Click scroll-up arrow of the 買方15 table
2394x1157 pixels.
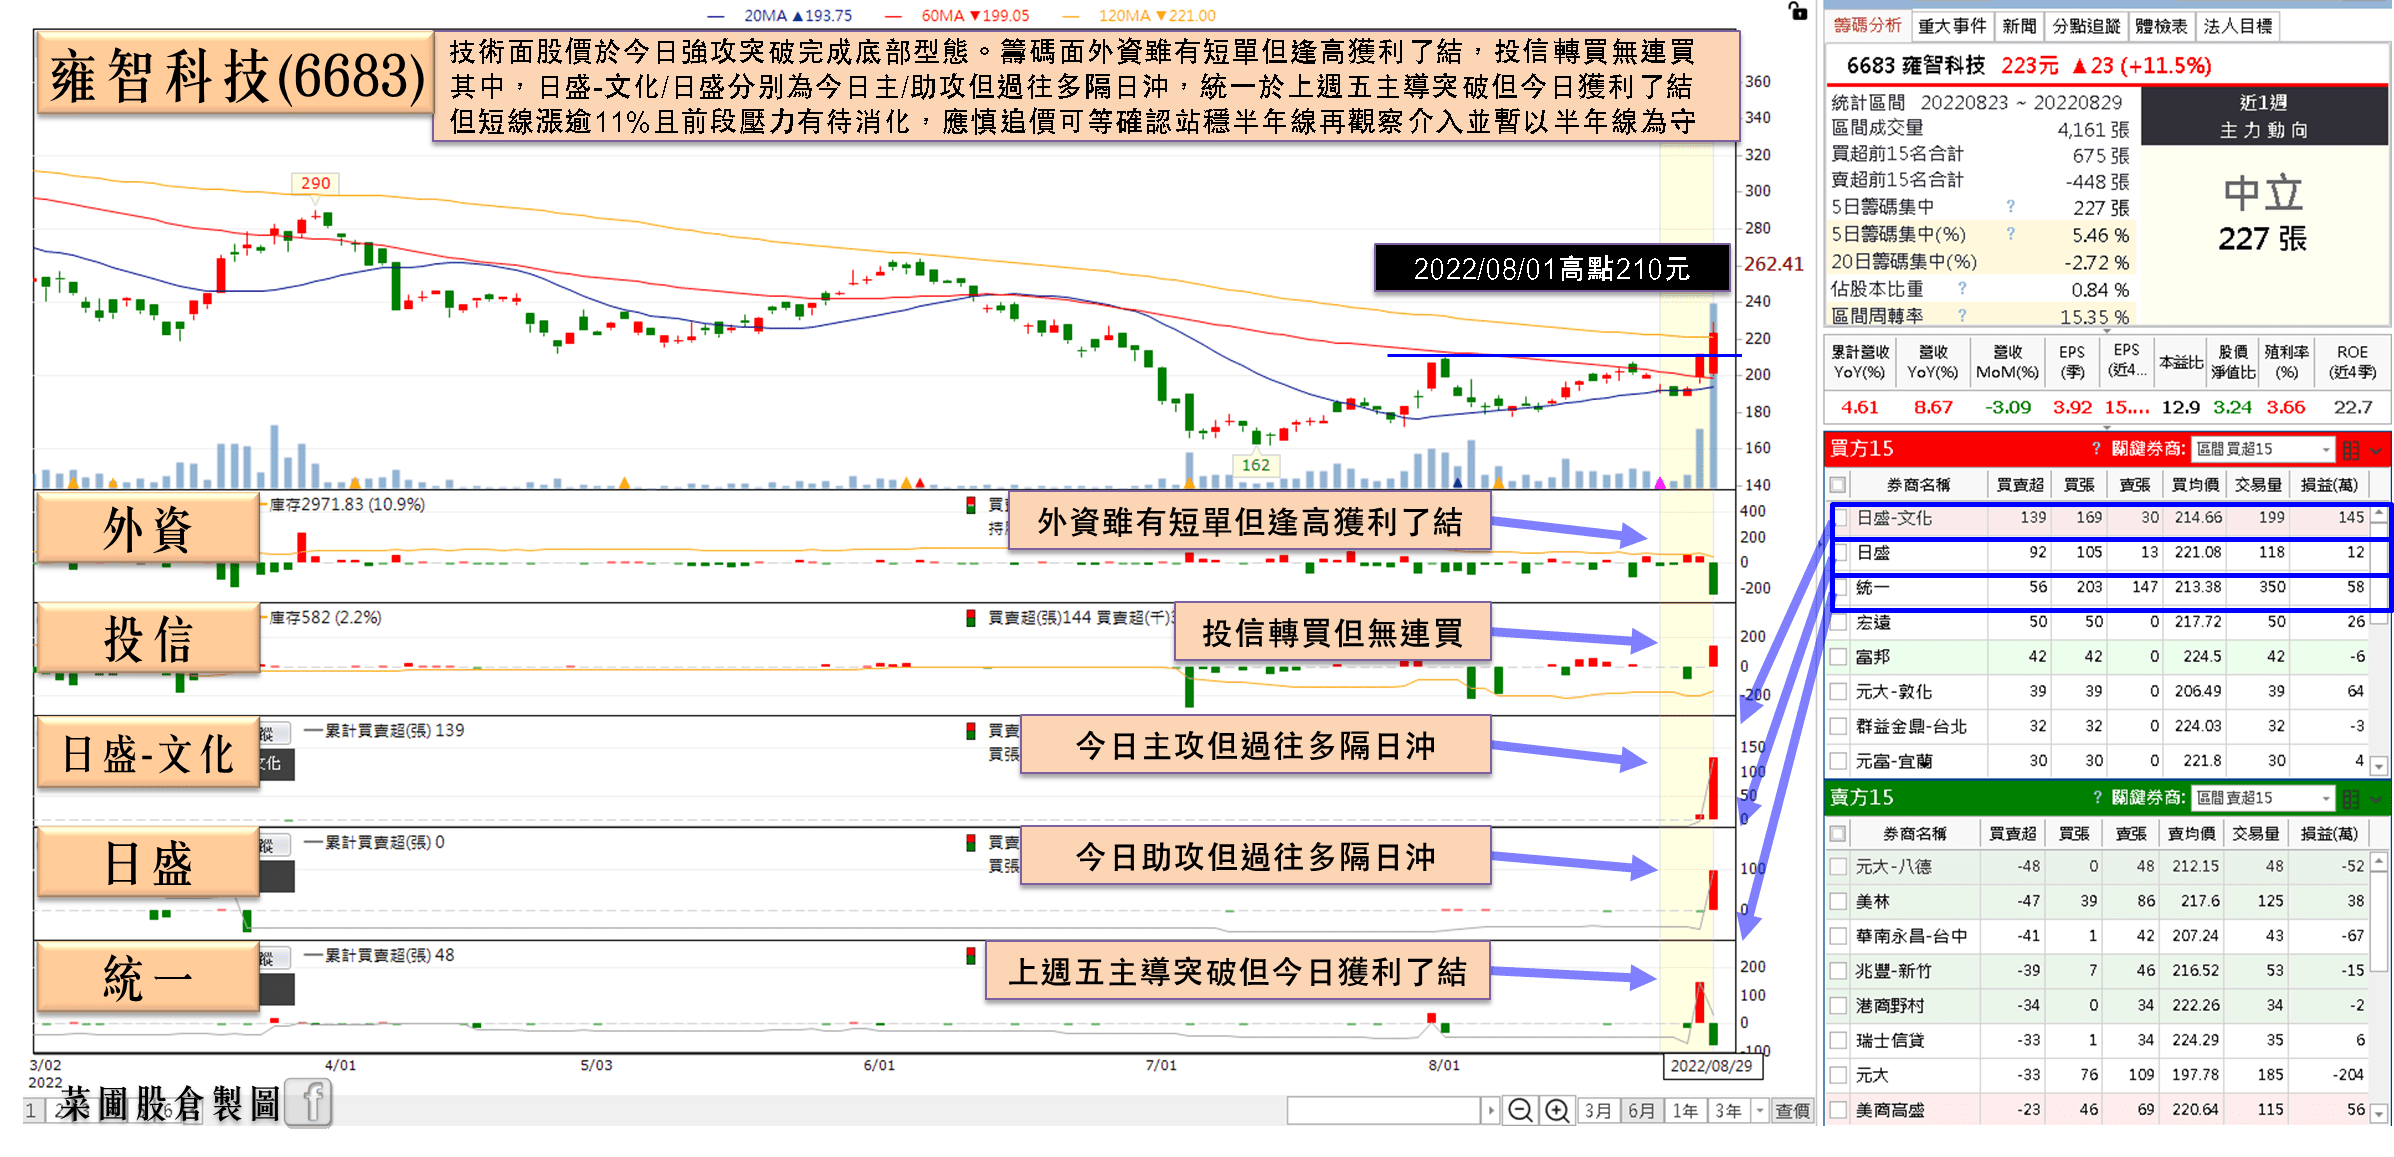[x=2379, y=515]
